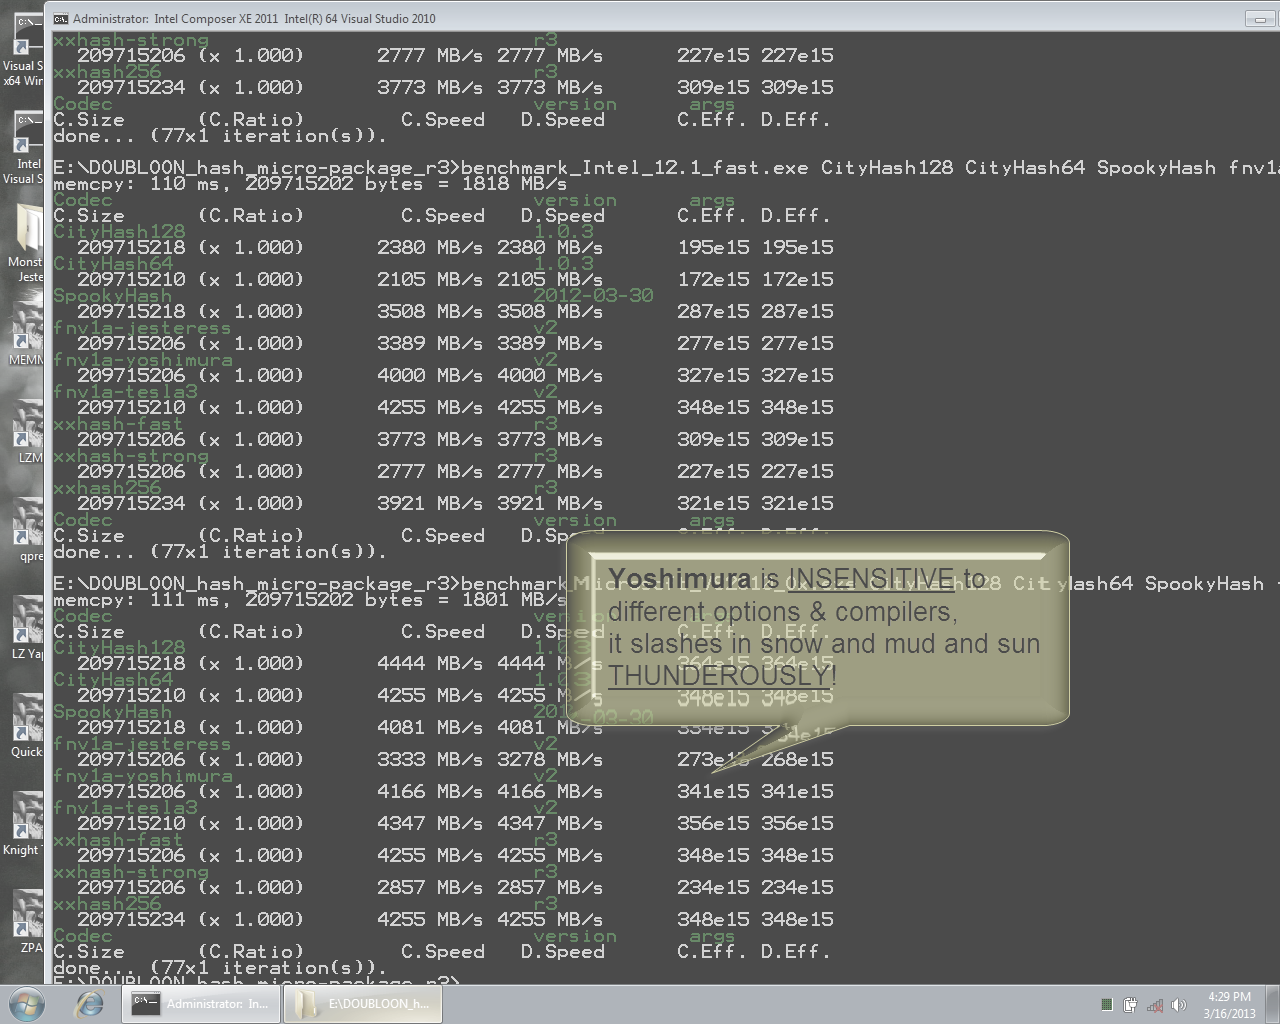This screenshot has width=1280, height=1024.
Task: Click the '2857 MB/s' C.Speed value
Action: point(430,887)
